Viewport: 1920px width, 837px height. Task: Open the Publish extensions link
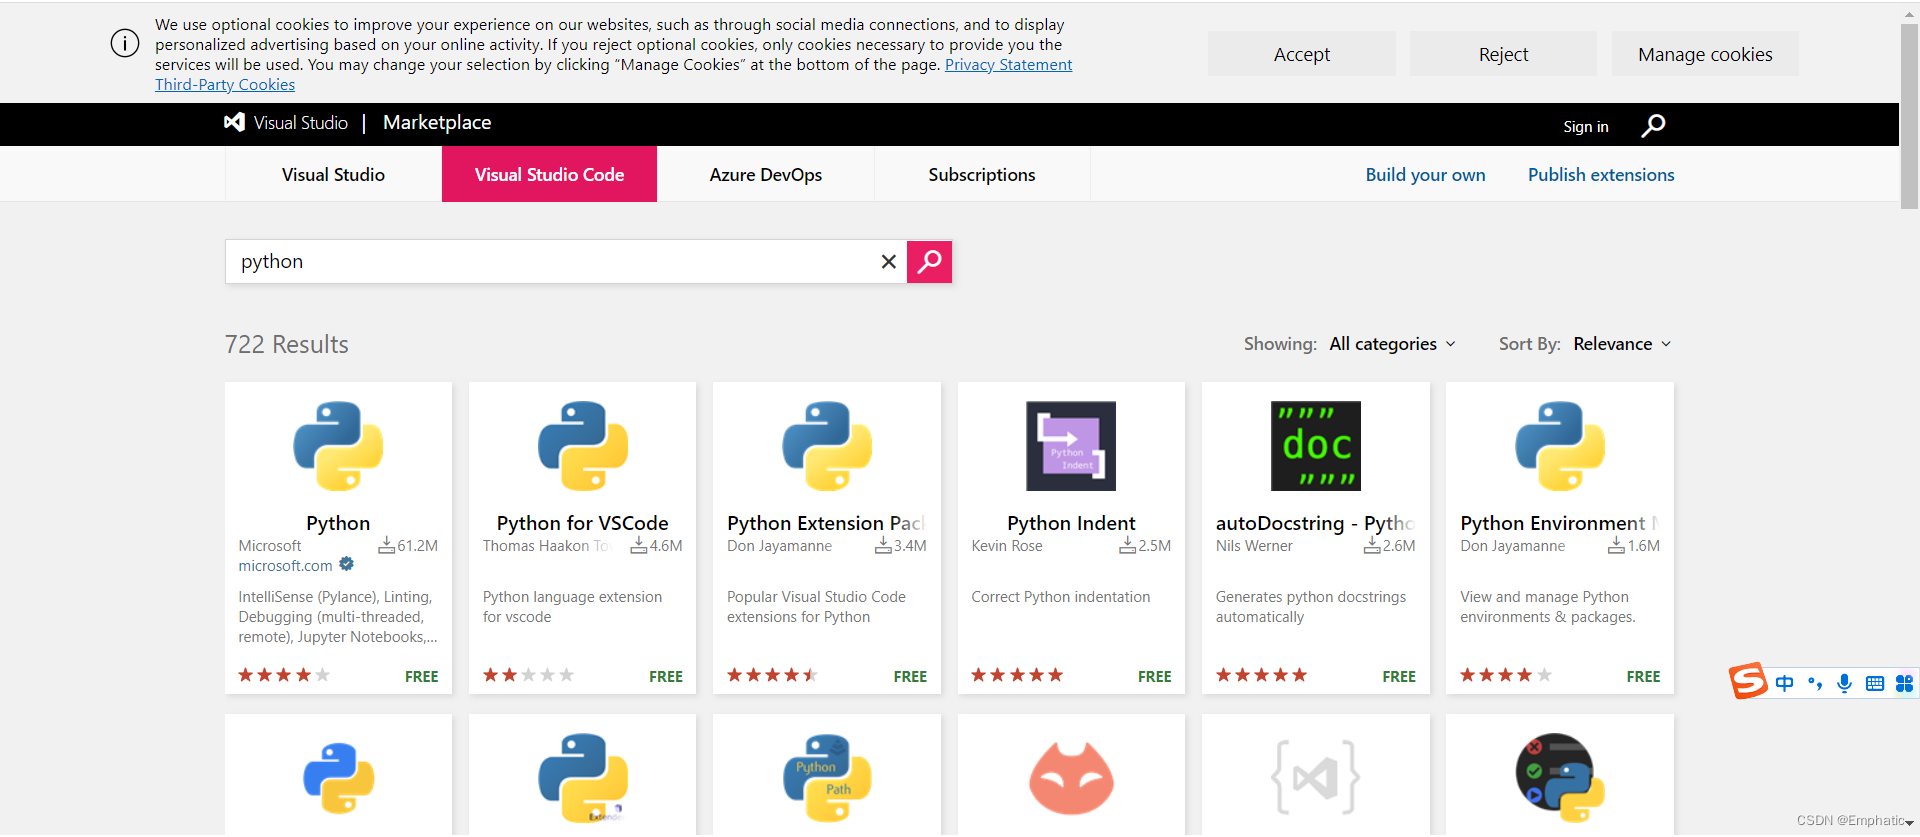click(x=1601, y=175)
